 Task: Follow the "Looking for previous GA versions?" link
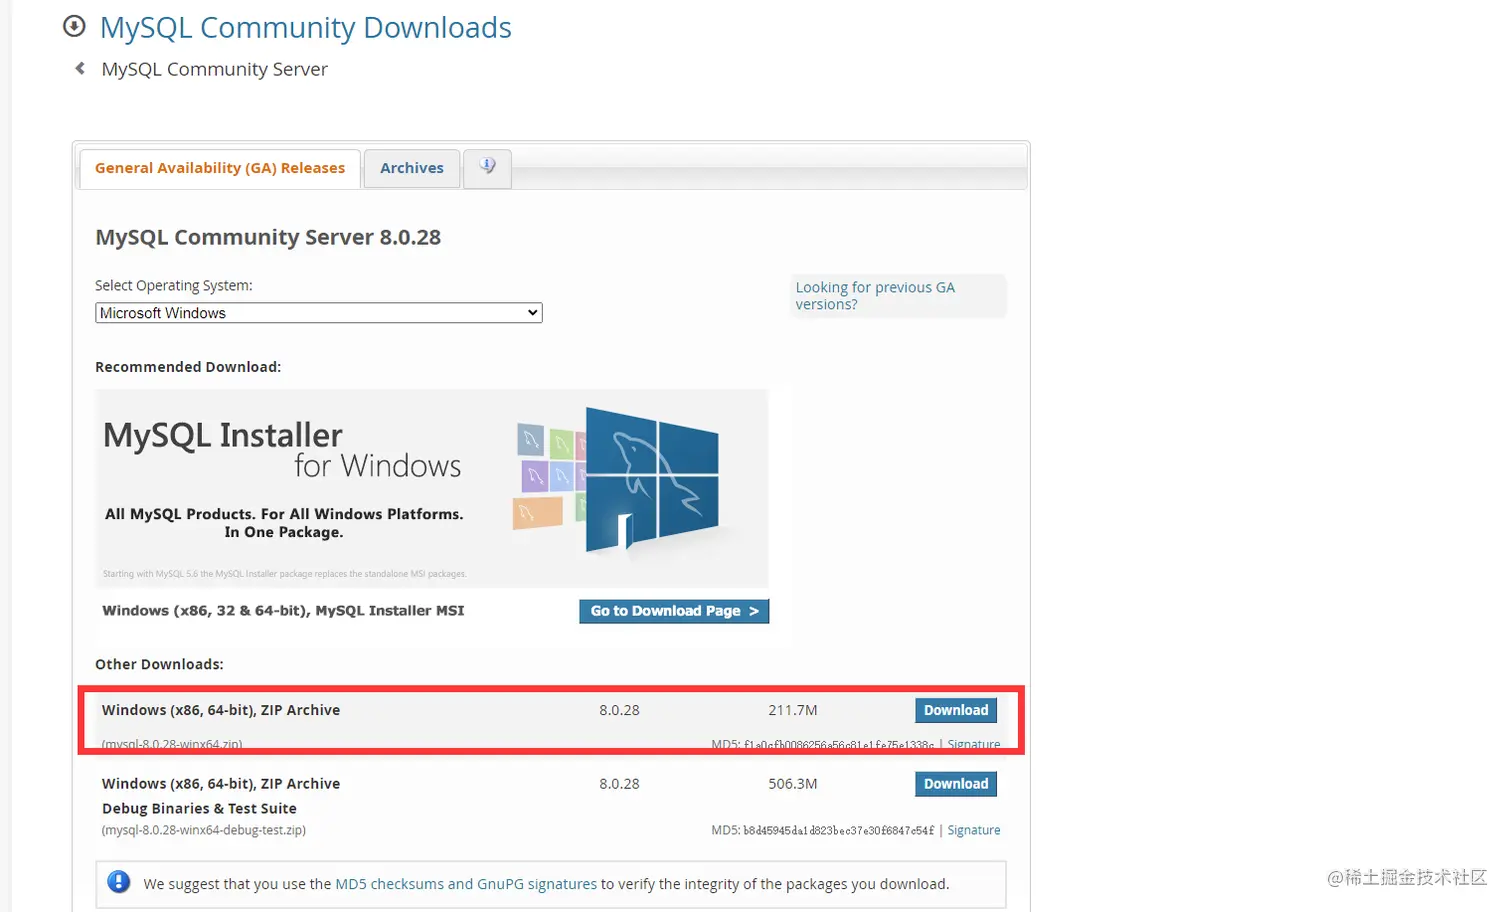(875, 296)
